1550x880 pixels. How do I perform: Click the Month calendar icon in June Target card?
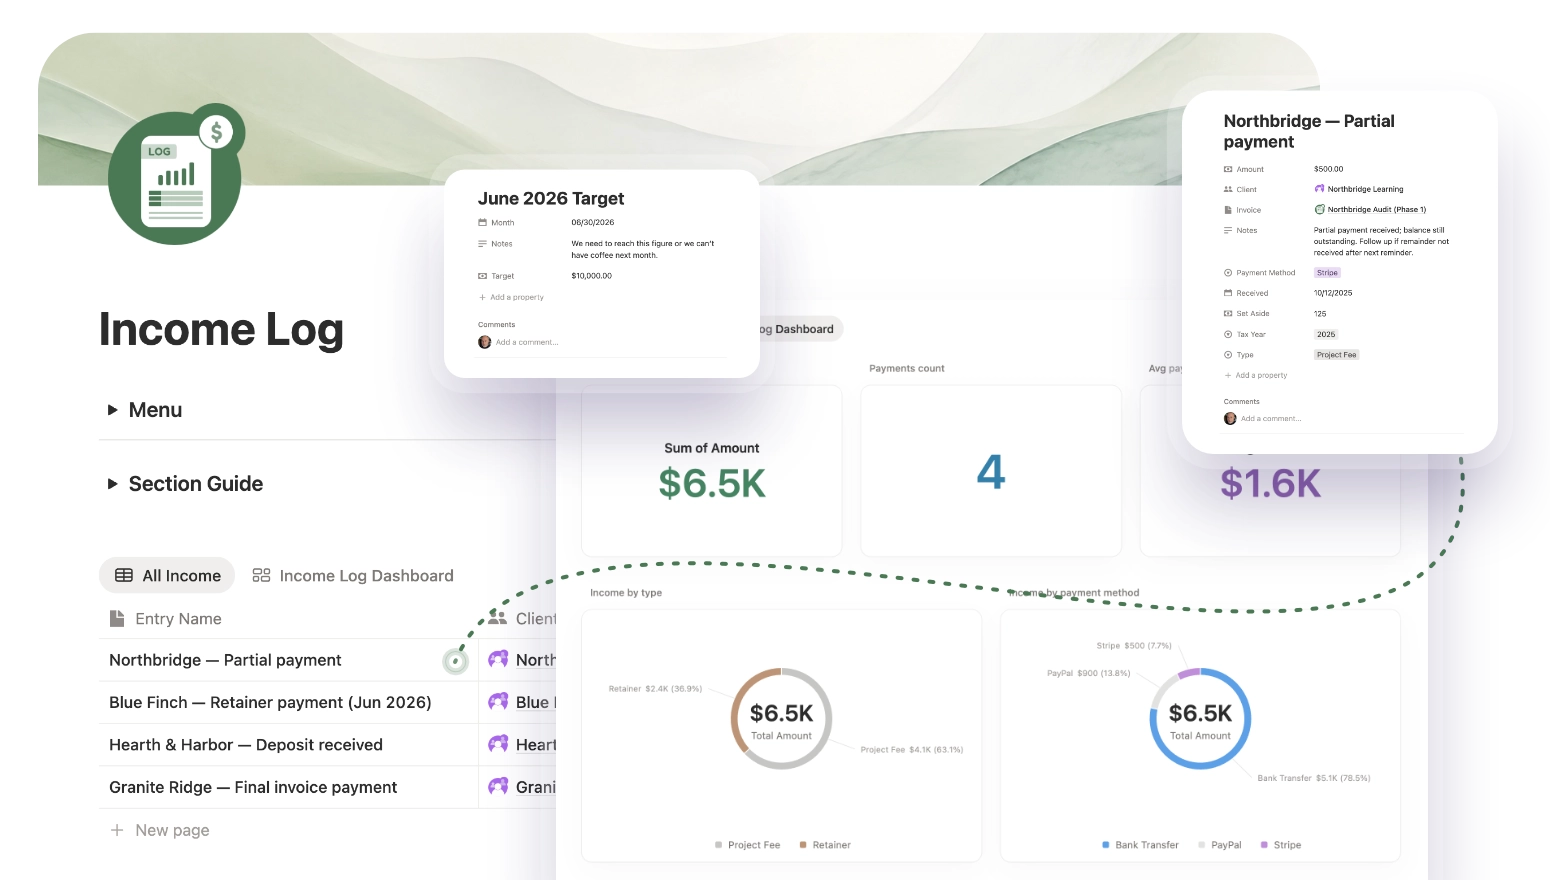482,223
